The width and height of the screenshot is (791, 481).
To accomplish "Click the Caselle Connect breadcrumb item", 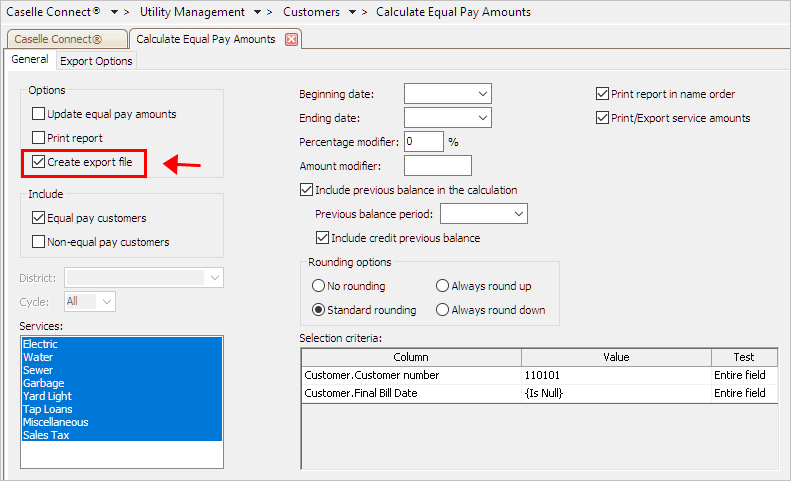I will (x=53, y=12).
